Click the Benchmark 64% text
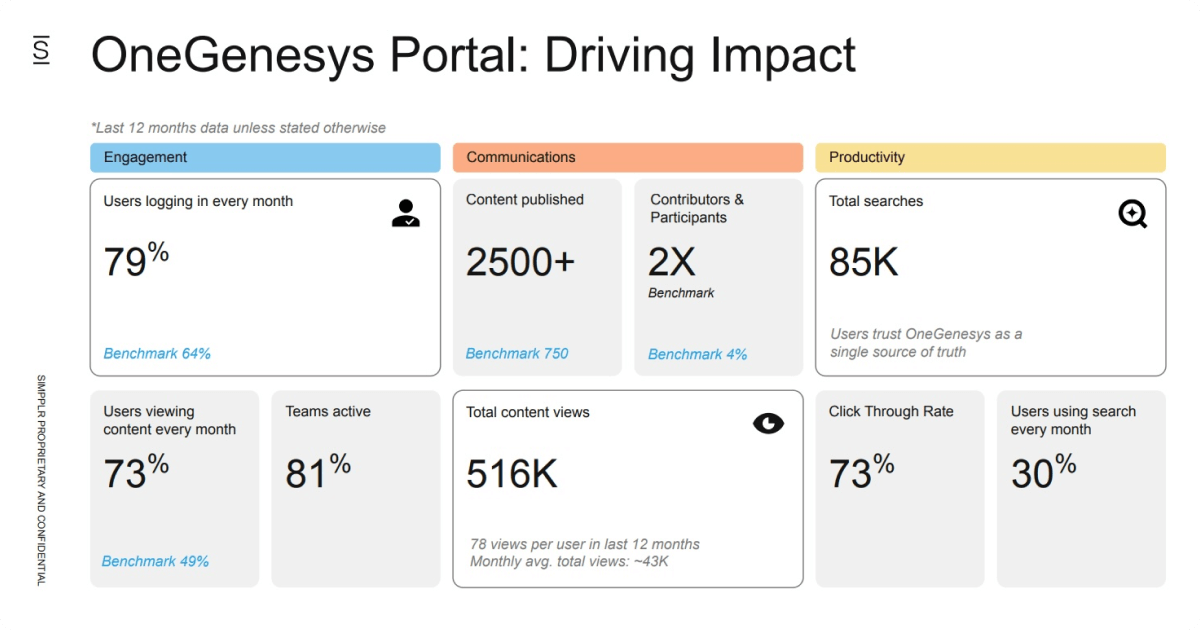1200x630 pixels. [157, 353]
